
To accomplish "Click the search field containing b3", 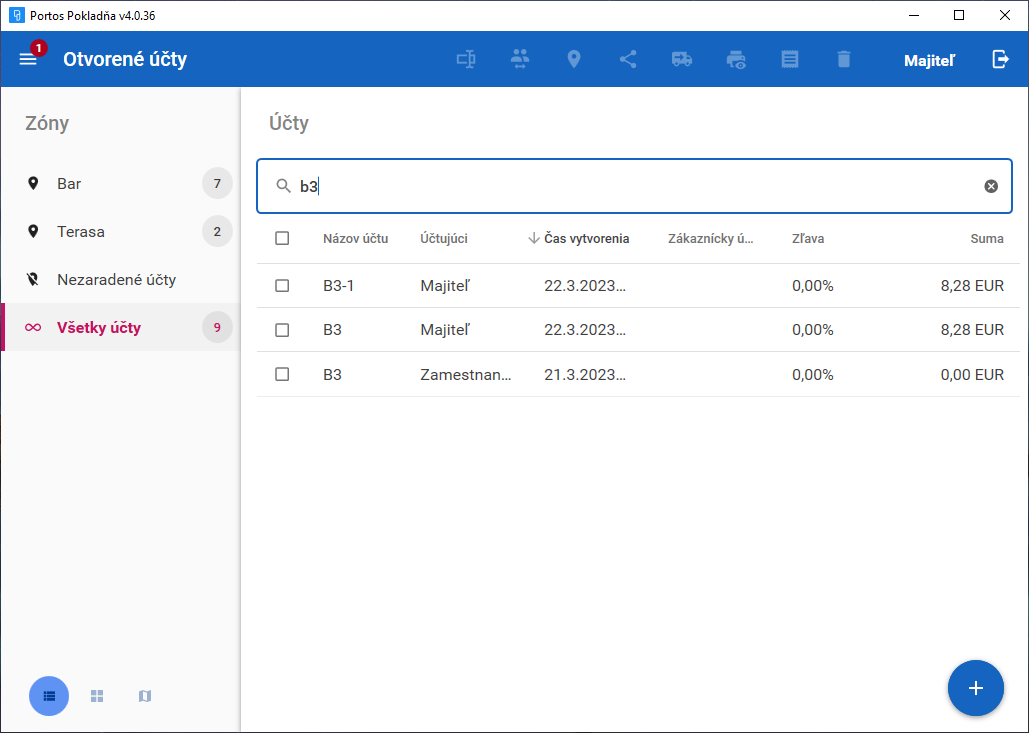I will coord(634,186).
